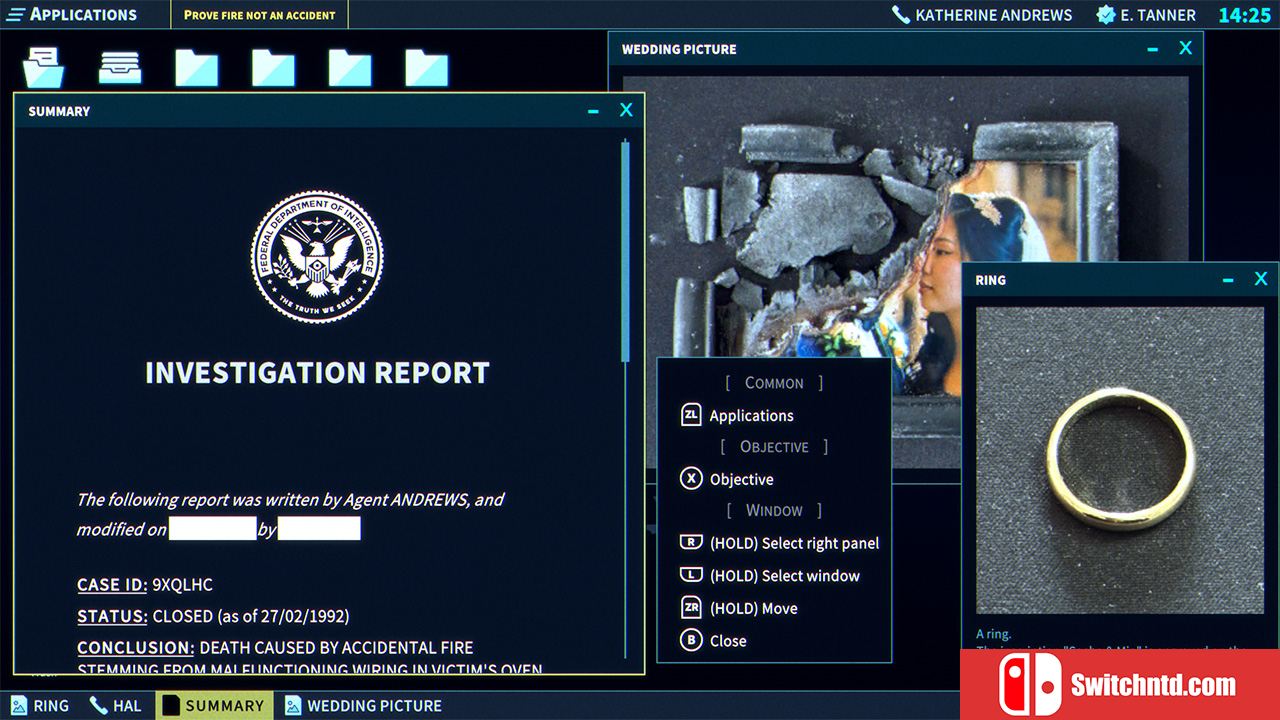
Task: Open the Applications menu in the top bar
Action: point(71,14)
